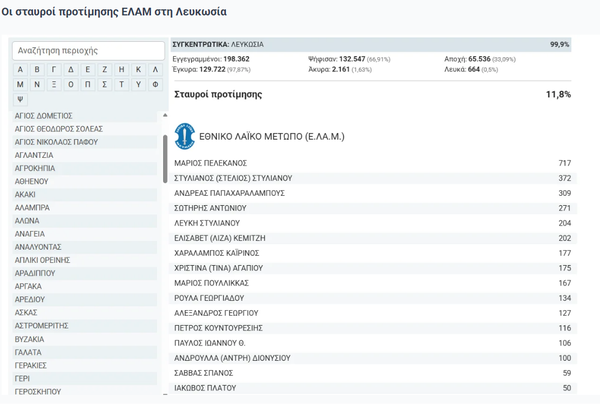
Task: Click candidate ΜΑΡΙΟΣ ΠΟΥΛΛΙΚΚΑΣ
Action: [x=211, y=283]
